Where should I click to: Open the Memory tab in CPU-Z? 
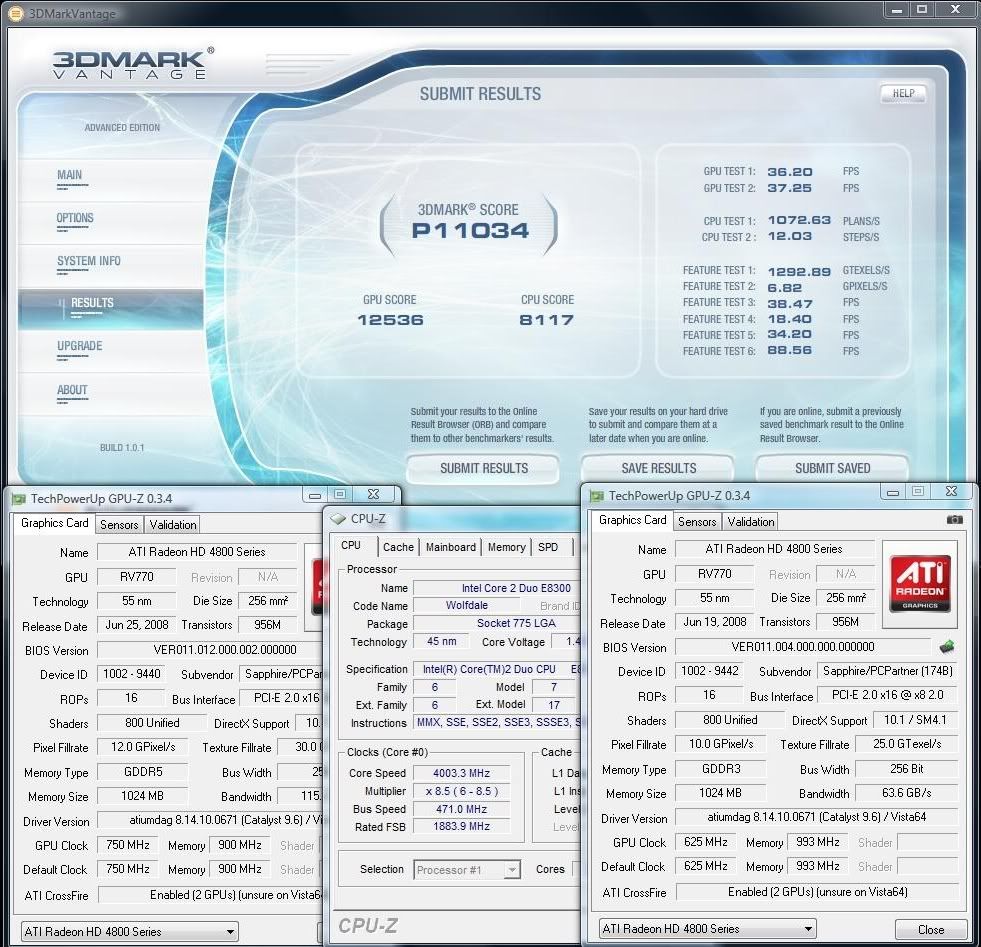pos(506,547)
